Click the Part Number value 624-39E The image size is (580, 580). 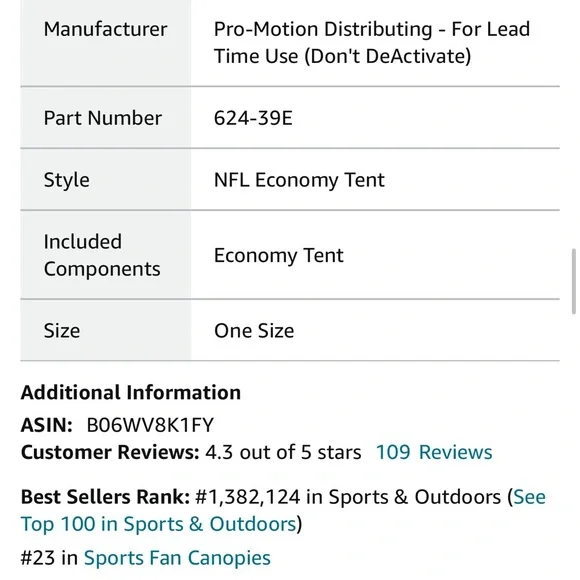point(253,118)
